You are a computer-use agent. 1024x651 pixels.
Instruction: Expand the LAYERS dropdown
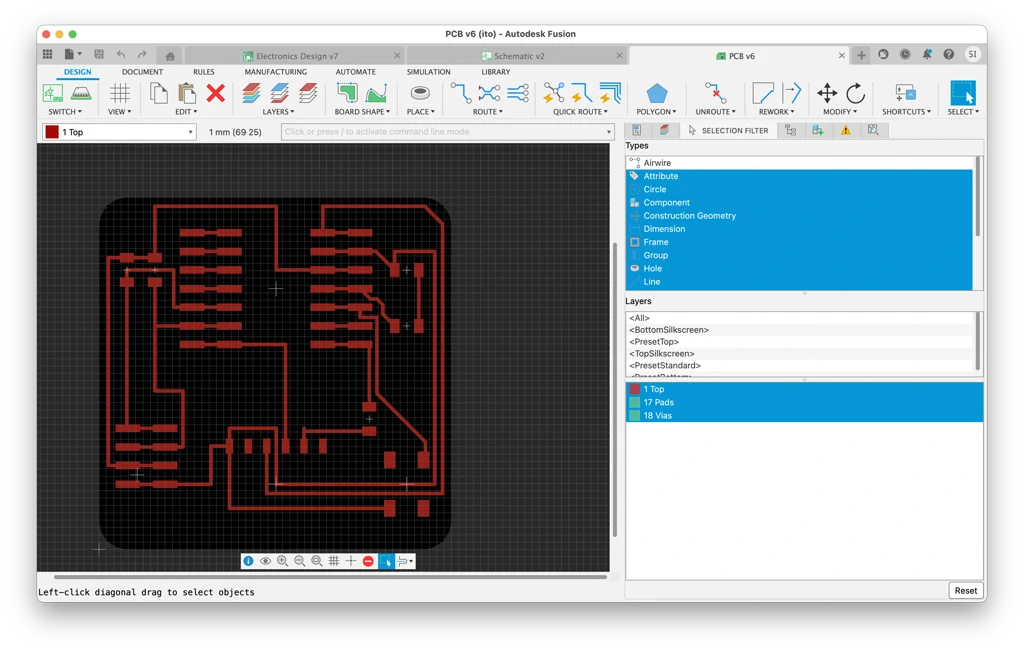coord(278,112)
